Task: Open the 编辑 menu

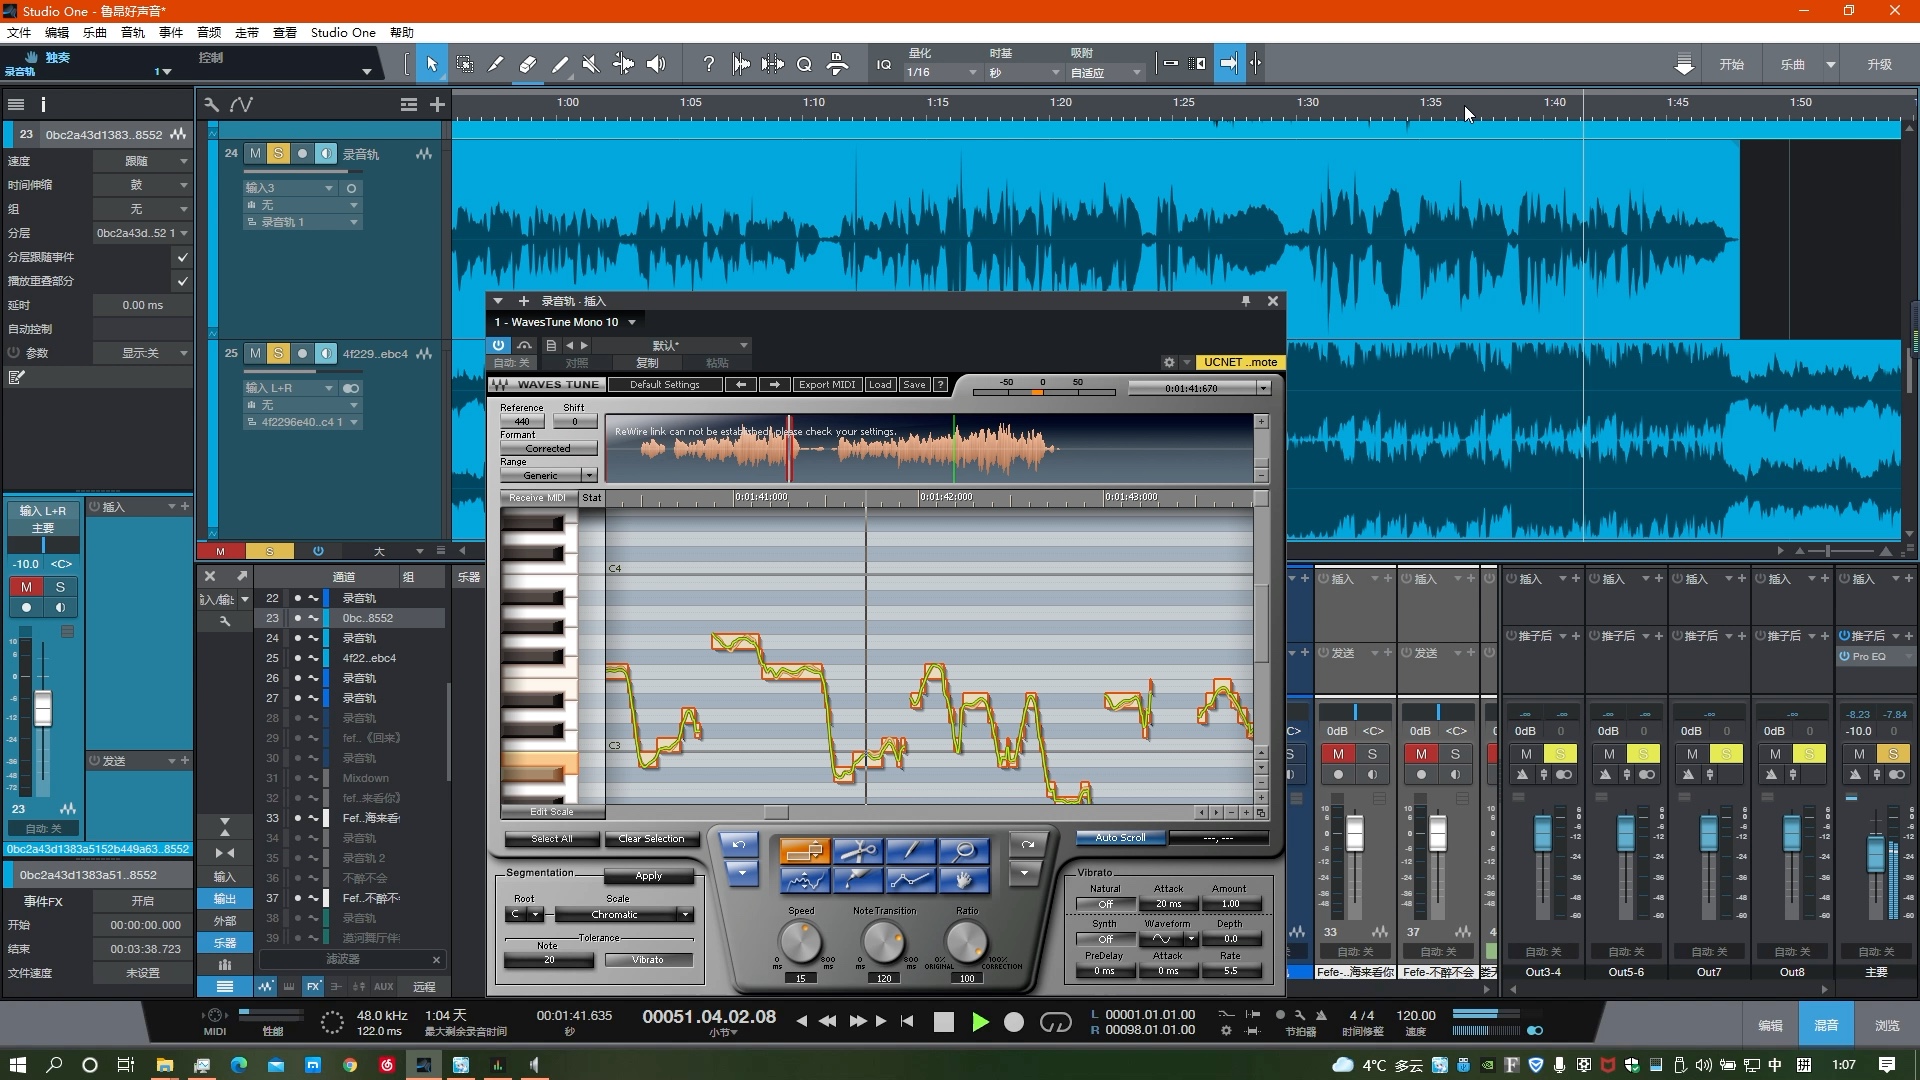Action: click(x=57, y=32)
